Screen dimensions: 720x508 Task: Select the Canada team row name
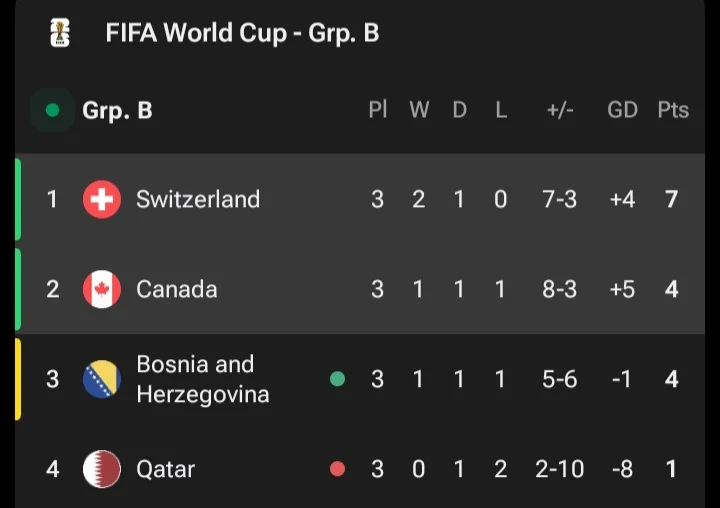(x=177, y=289)
